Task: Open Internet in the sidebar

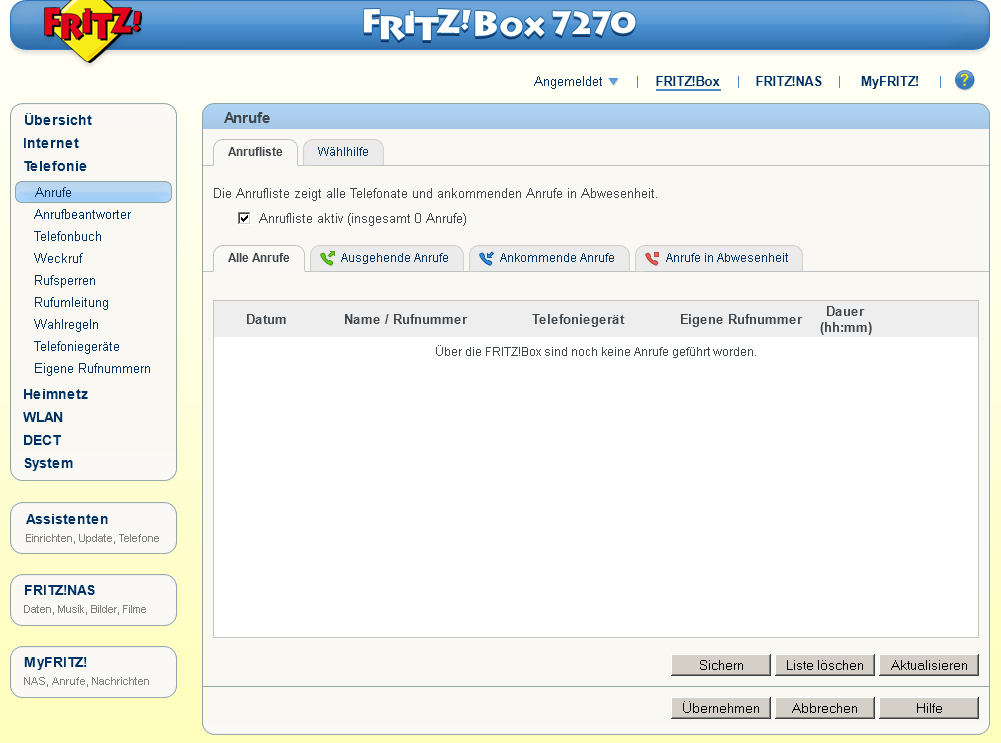Action: 51,143
